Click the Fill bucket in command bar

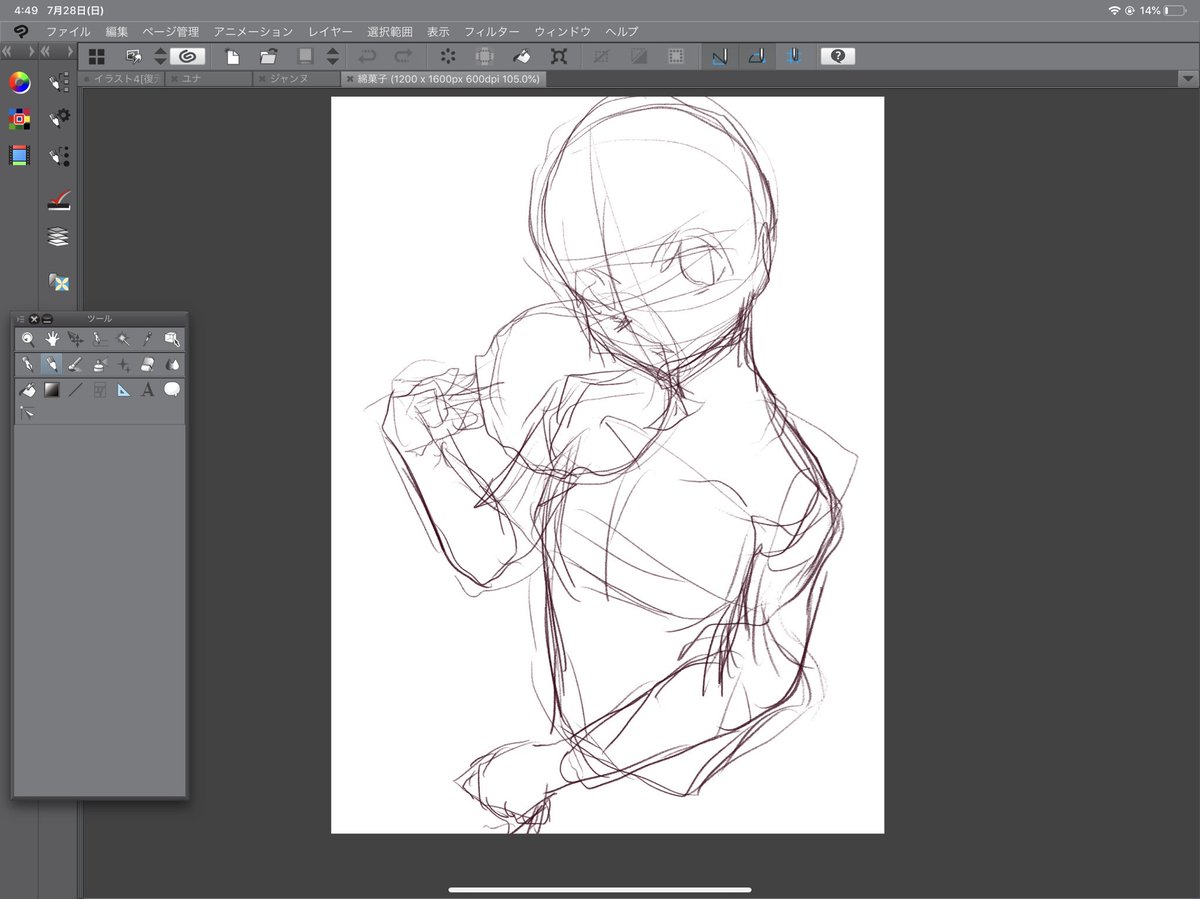tap(521, 56)
